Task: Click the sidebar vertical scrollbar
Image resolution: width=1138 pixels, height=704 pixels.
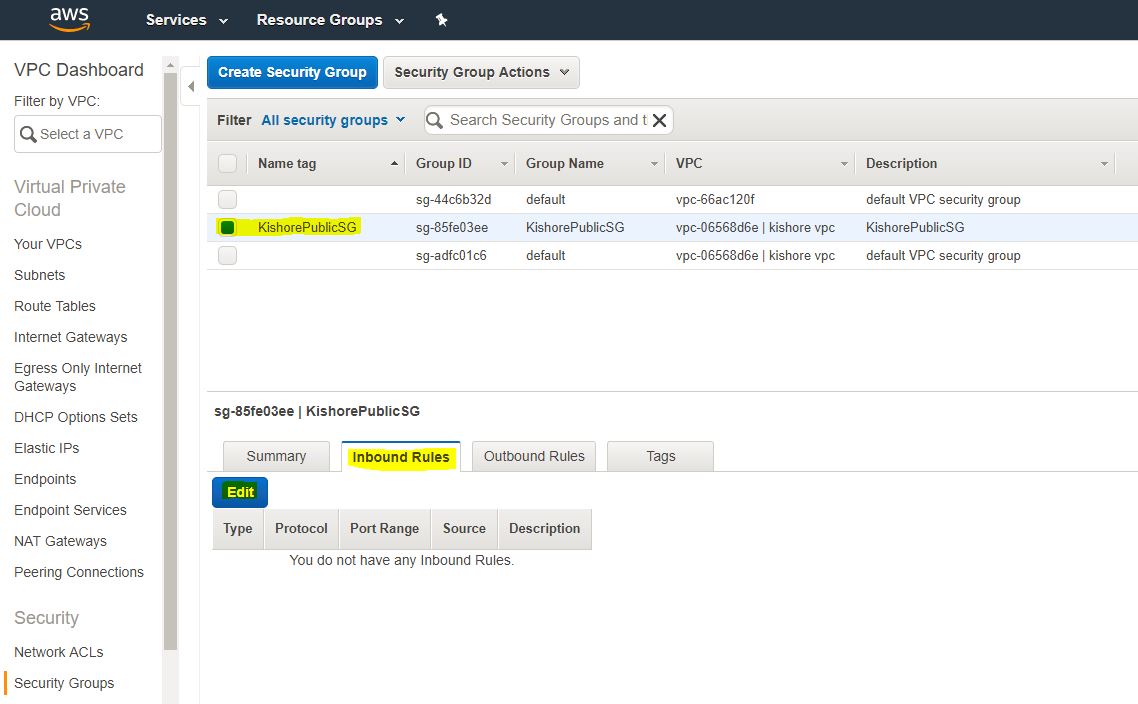Action: [x=170, y=360]
